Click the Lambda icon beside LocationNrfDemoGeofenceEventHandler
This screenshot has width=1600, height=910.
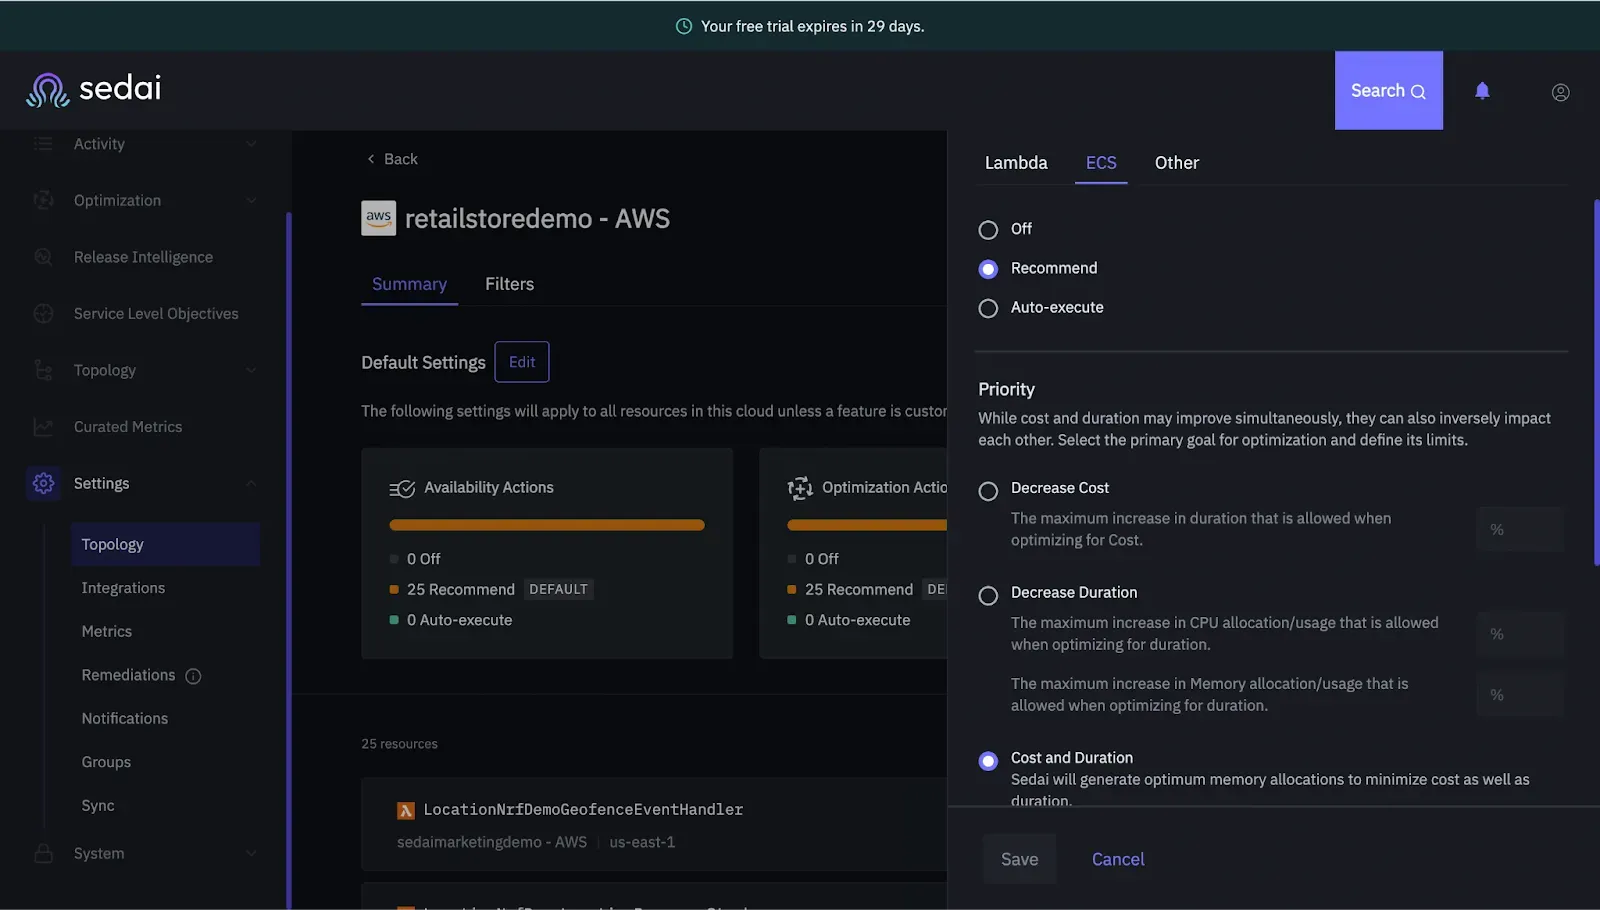click(406, 810)
